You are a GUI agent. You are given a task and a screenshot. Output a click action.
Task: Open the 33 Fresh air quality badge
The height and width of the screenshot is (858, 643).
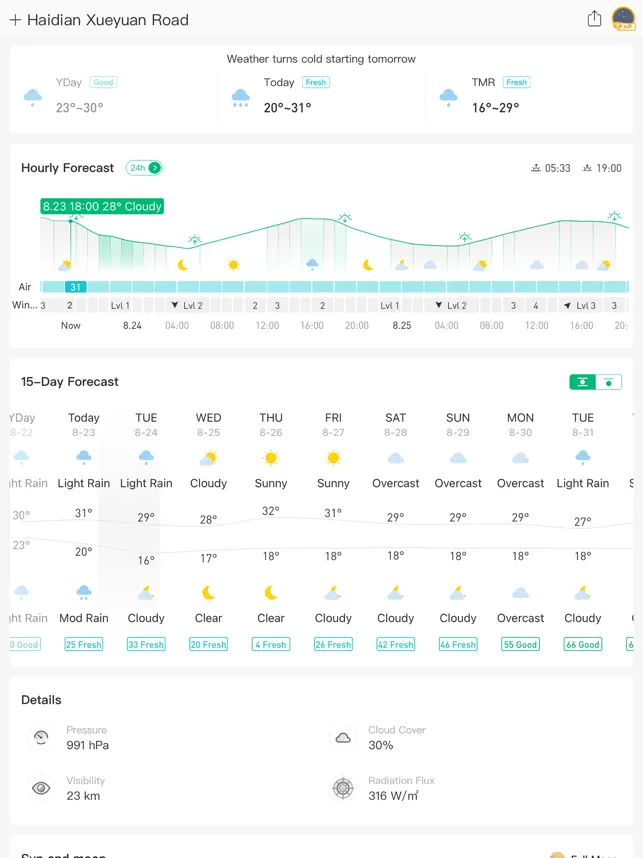click(x=146, y=645)
